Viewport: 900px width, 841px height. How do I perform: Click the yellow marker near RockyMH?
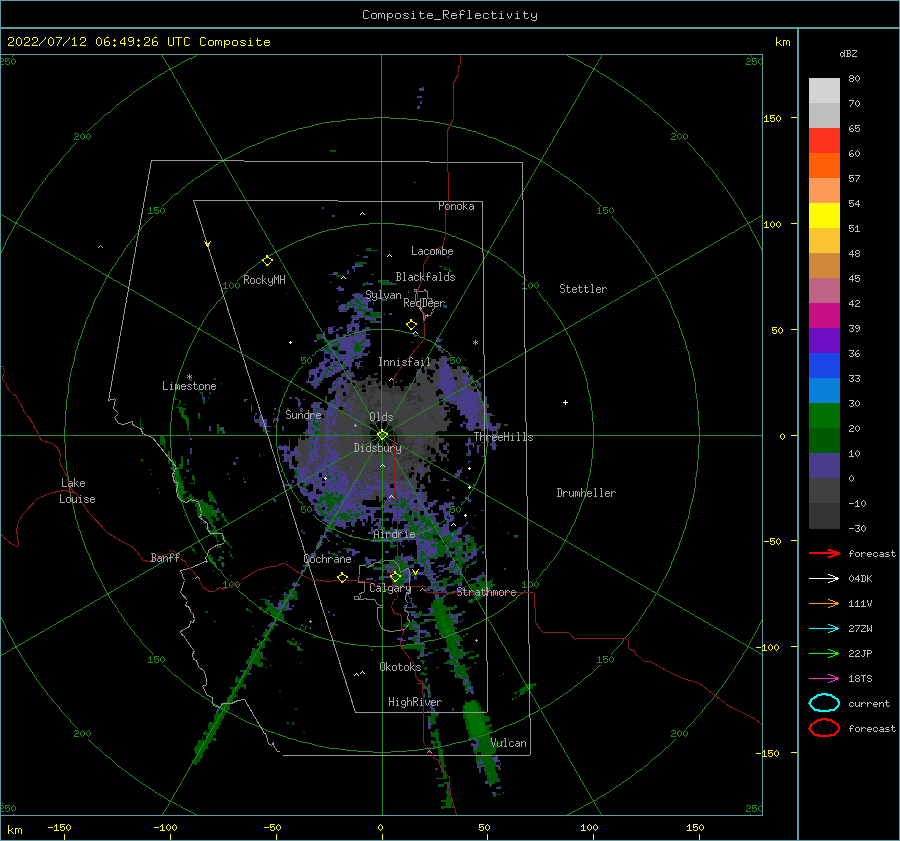(267, 261)
